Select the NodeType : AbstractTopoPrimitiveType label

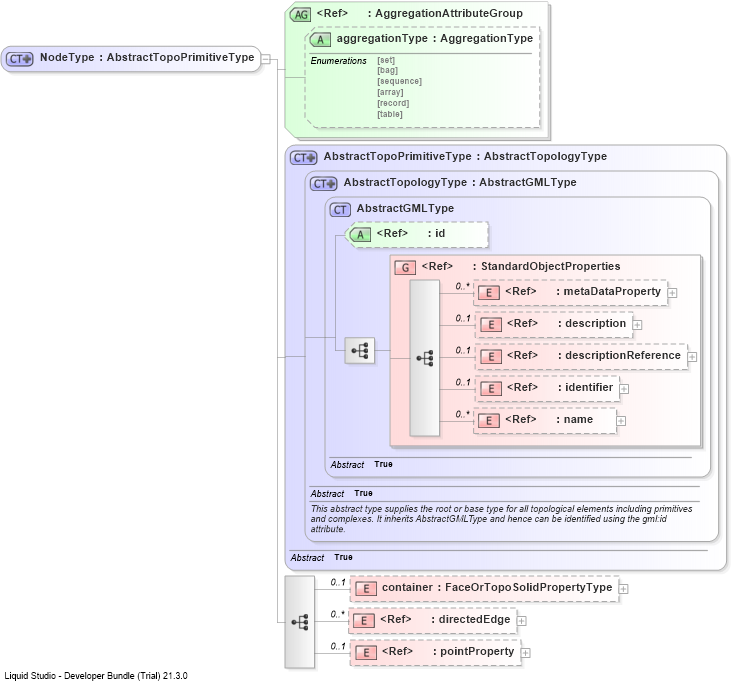coord(147,57)
